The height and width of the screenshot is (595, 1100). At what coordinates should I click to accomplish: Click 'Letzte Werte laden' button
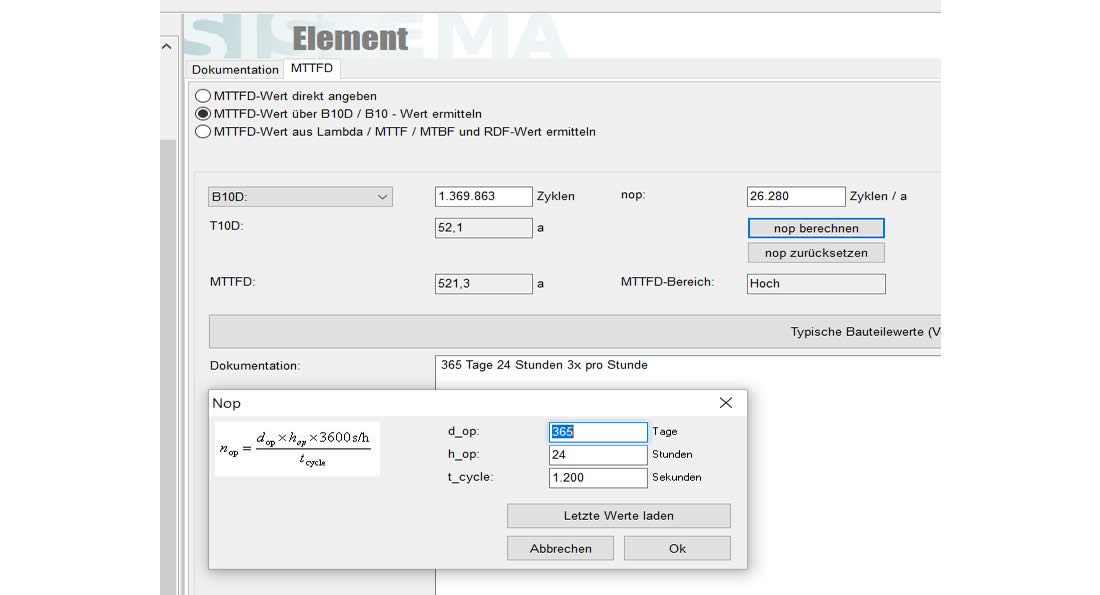pos(618,516)
